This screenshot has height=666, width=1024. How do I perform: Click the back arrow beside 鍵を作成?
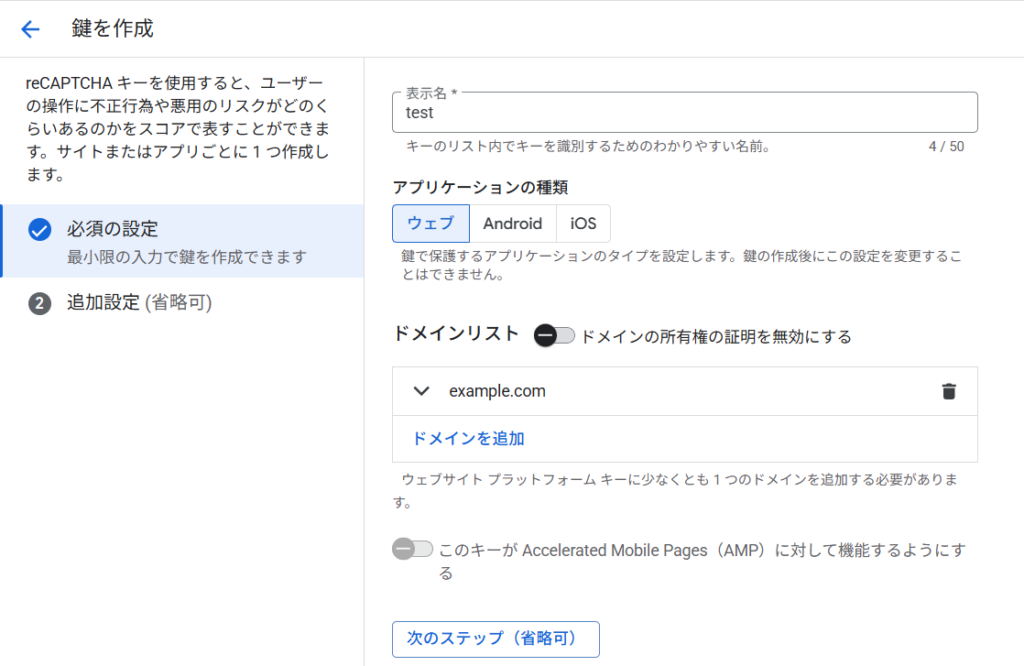click(x=30, y=29)
